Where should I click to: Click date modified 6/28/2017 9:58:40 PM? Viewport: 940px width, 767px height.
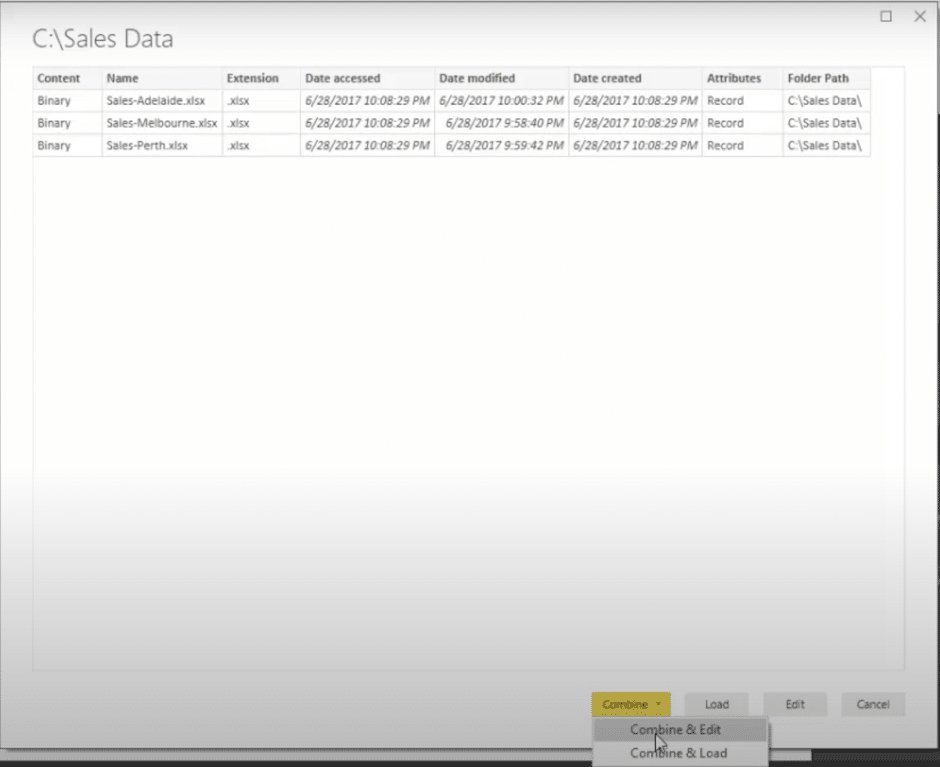pyautogui.click(x=501, y=124)
